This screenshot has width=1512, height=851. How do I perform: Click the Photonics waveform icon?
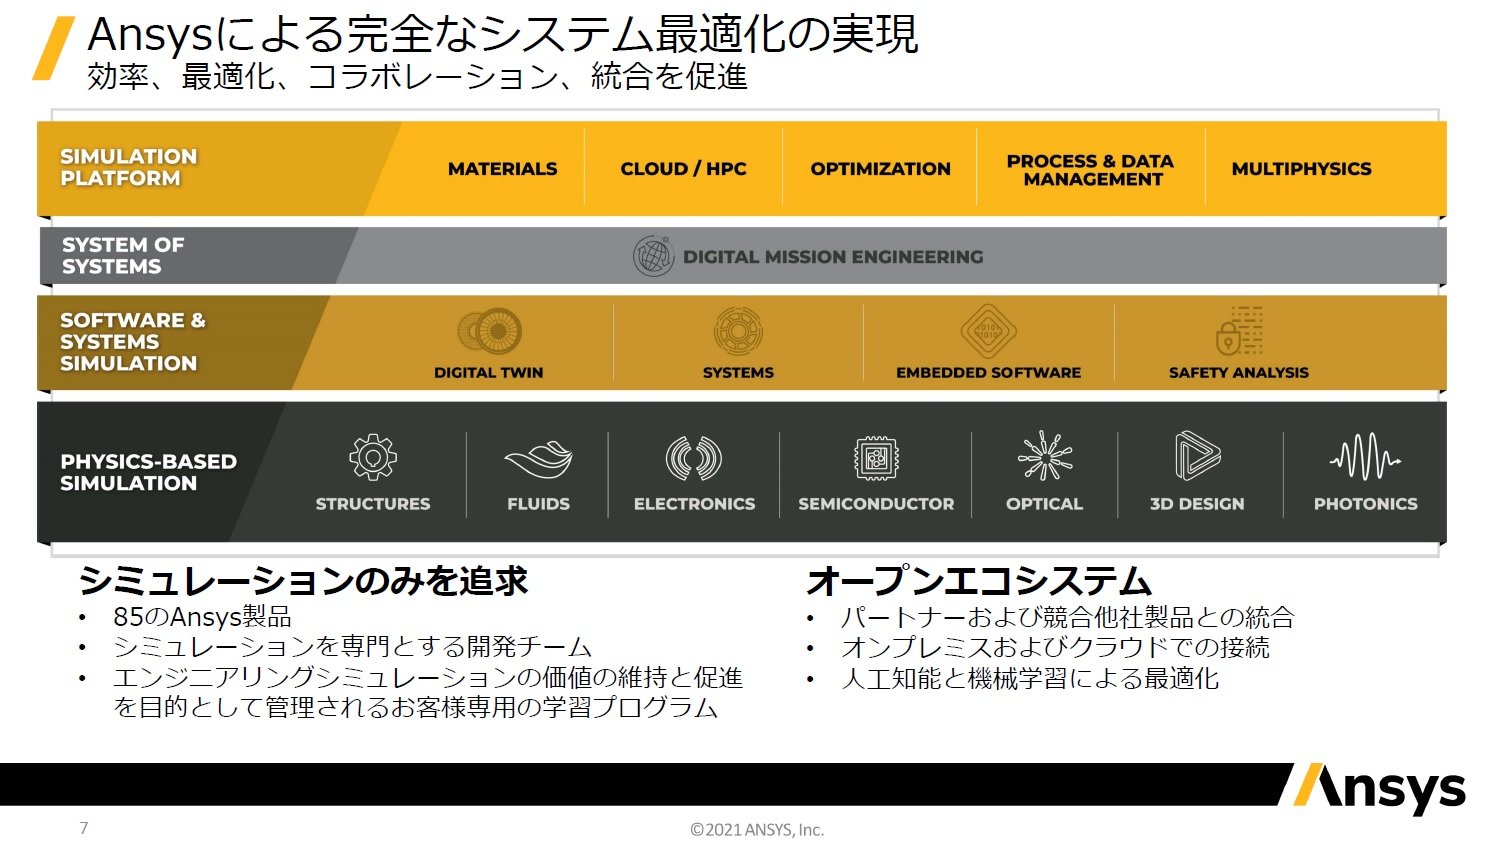(1365, 458)
